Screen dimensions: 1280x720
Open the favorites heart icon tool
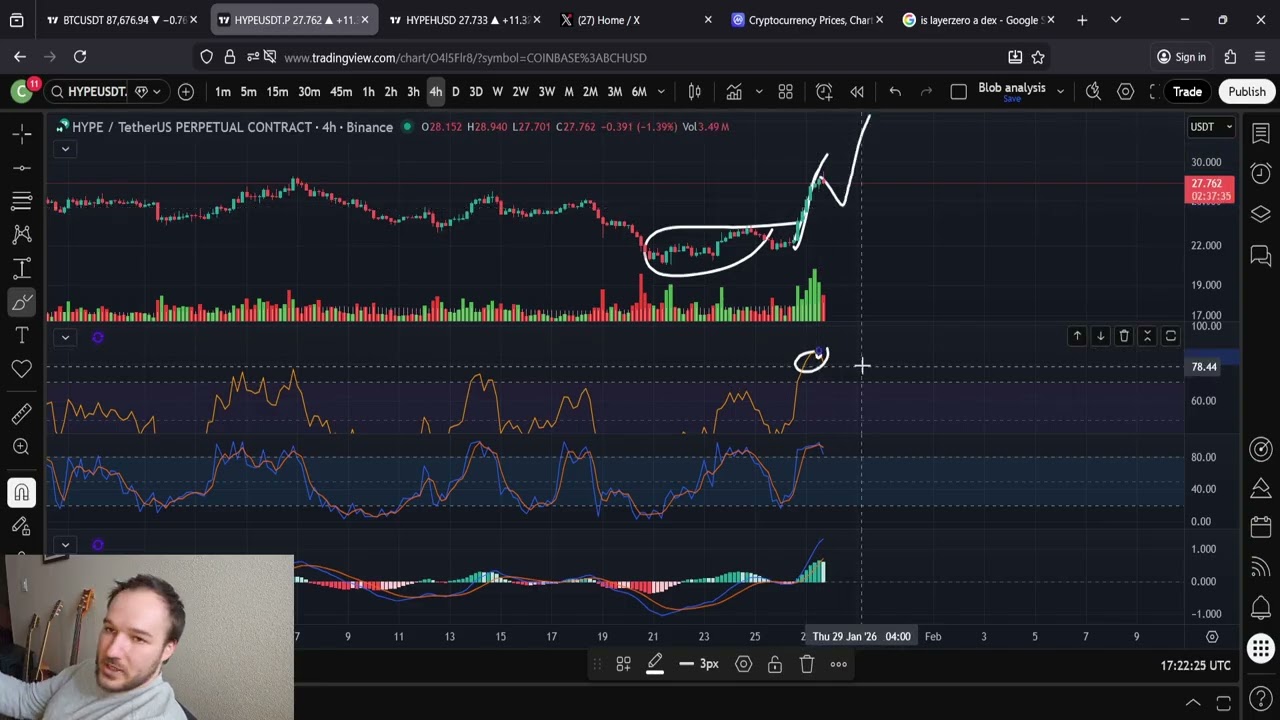click(x=22, y=369)
